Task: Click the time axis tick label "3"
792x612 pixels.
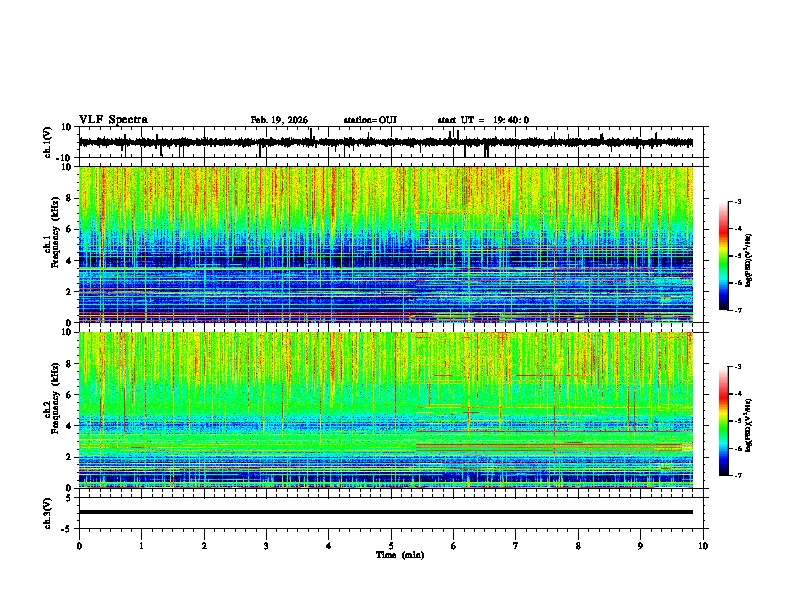Action: (x=266, y=546)
